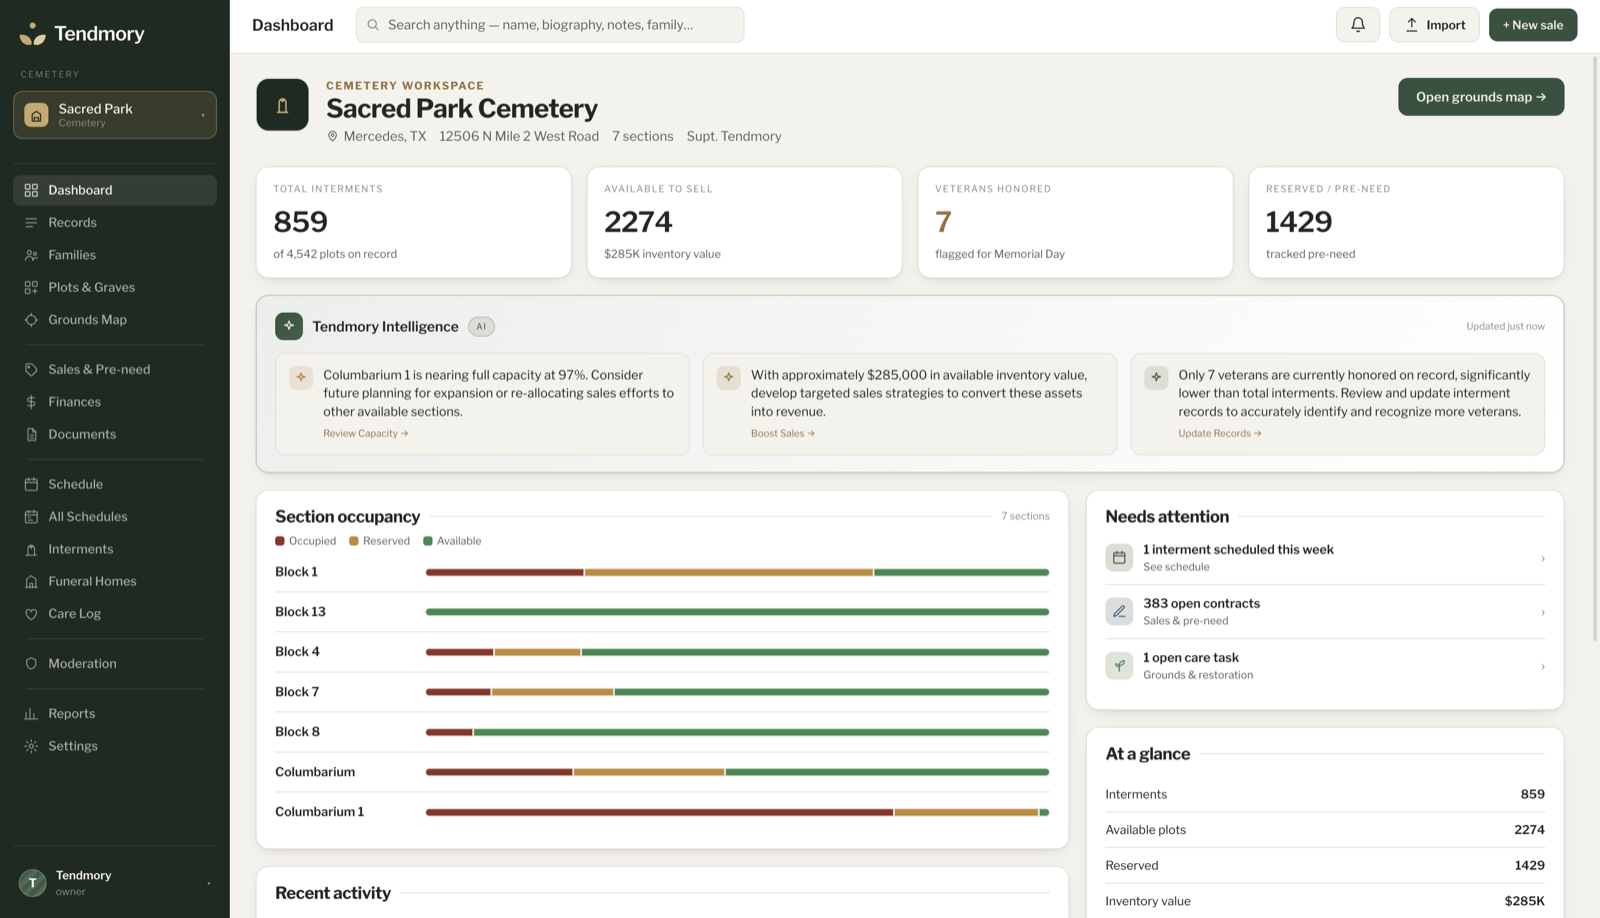This screenshot has width=1600, height=918.
Task: Click the Total Interments 859 card
Action: click(414, 222)
